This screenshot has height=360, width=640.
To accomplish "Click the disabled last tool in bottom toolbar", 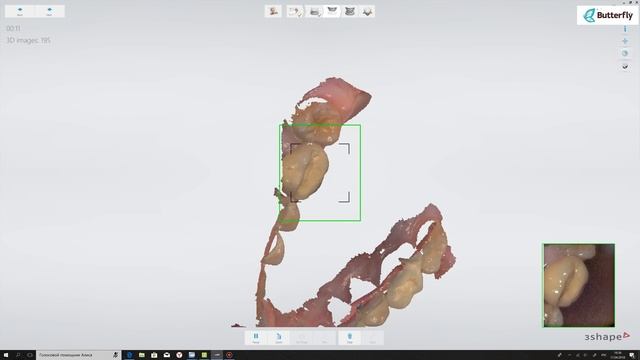I will [x=372, y=338].
